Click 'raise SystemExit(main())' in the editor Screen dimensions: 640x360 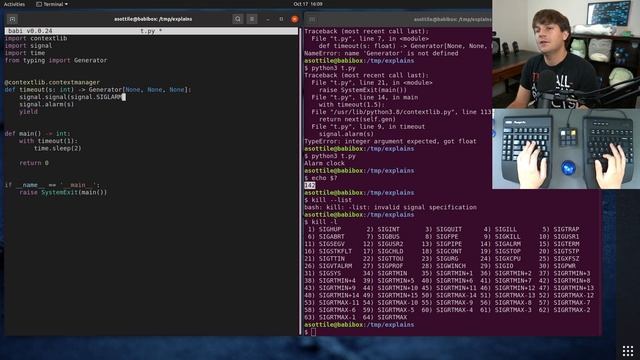[x=63, y=192]
